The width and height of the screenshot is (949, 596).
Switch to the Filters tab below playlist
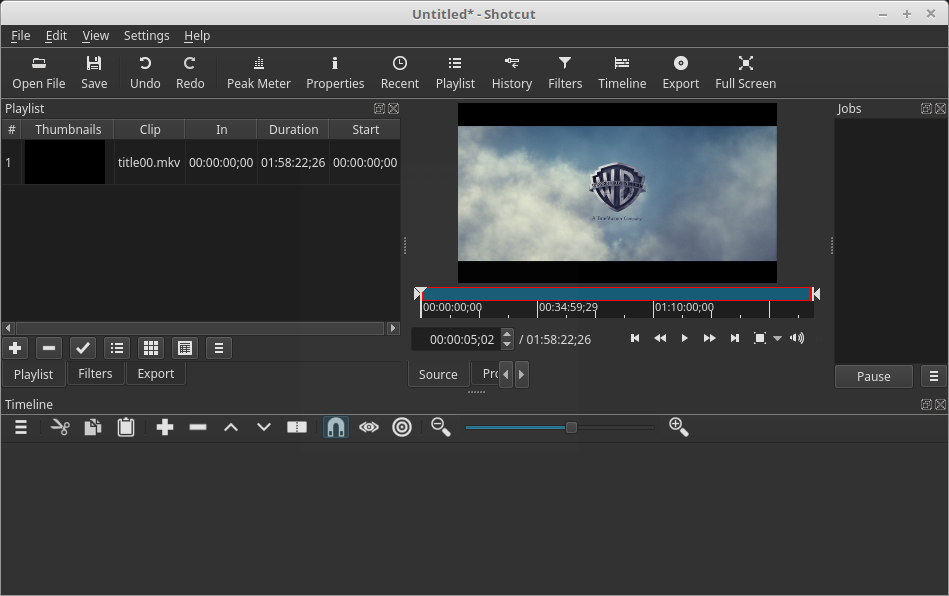(x=95, y=373)
